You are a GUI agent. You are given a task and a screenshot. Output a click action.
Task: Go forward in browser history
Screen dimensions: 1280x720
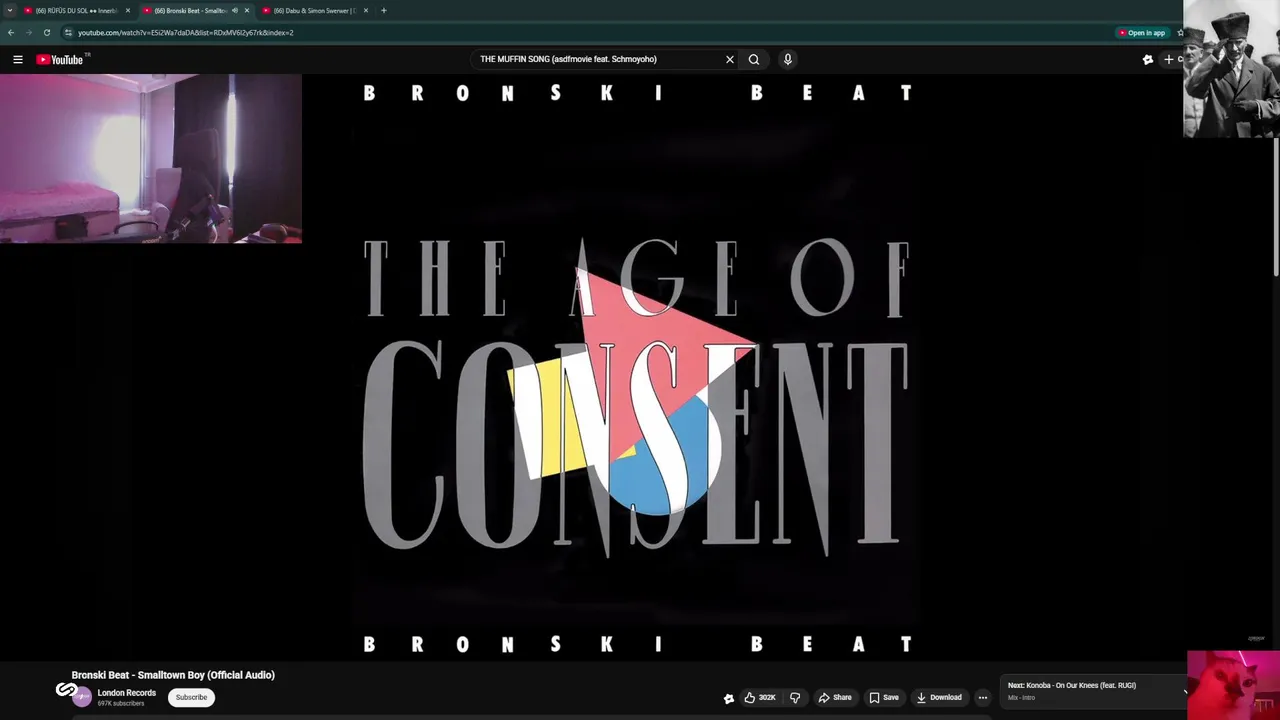click(28, 33)
